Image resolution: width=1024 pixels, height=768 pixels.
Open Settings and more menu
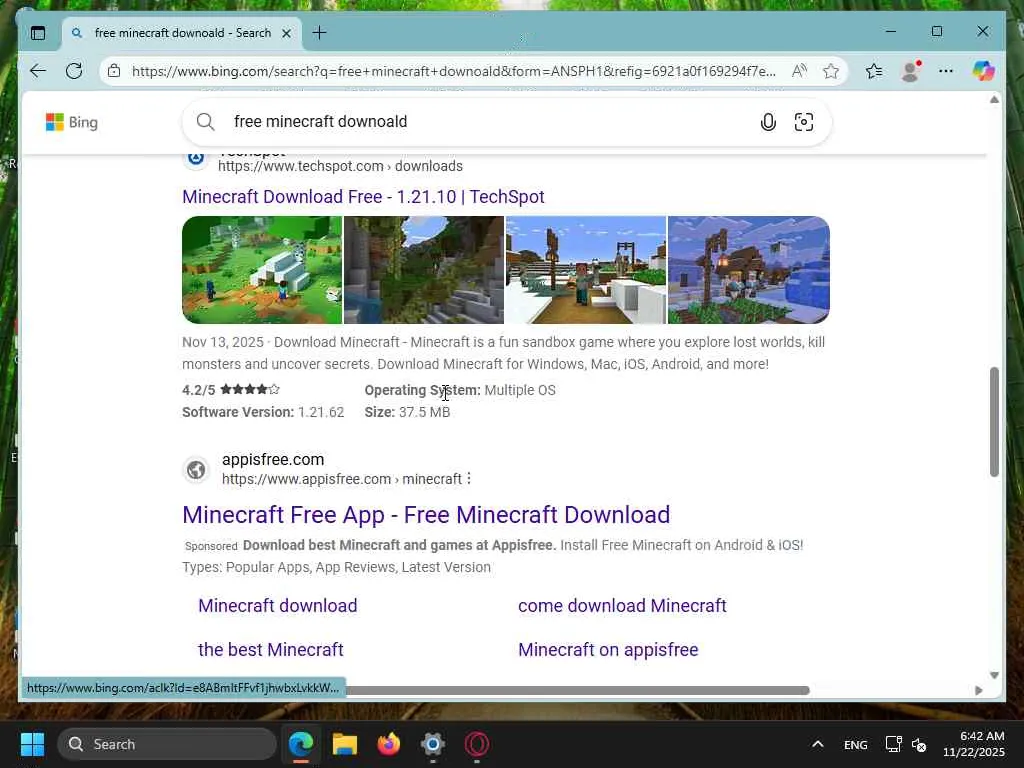(946, 71)
